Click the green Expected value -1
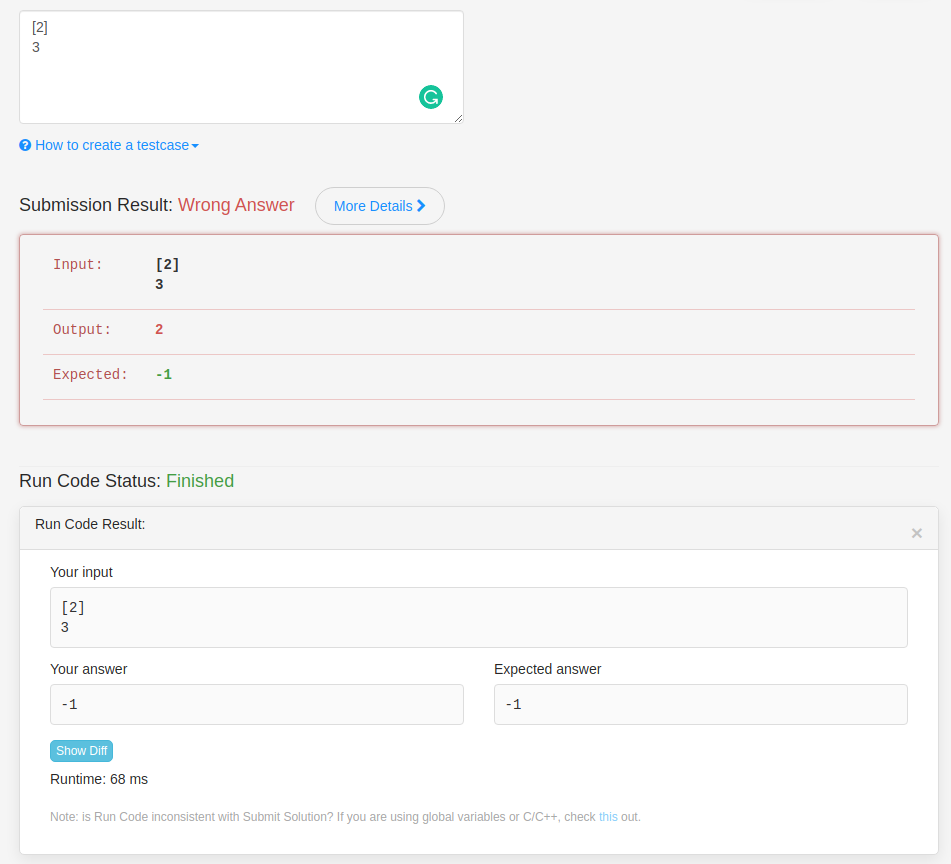Screen dimensions: 951x864 click(164, 375)
